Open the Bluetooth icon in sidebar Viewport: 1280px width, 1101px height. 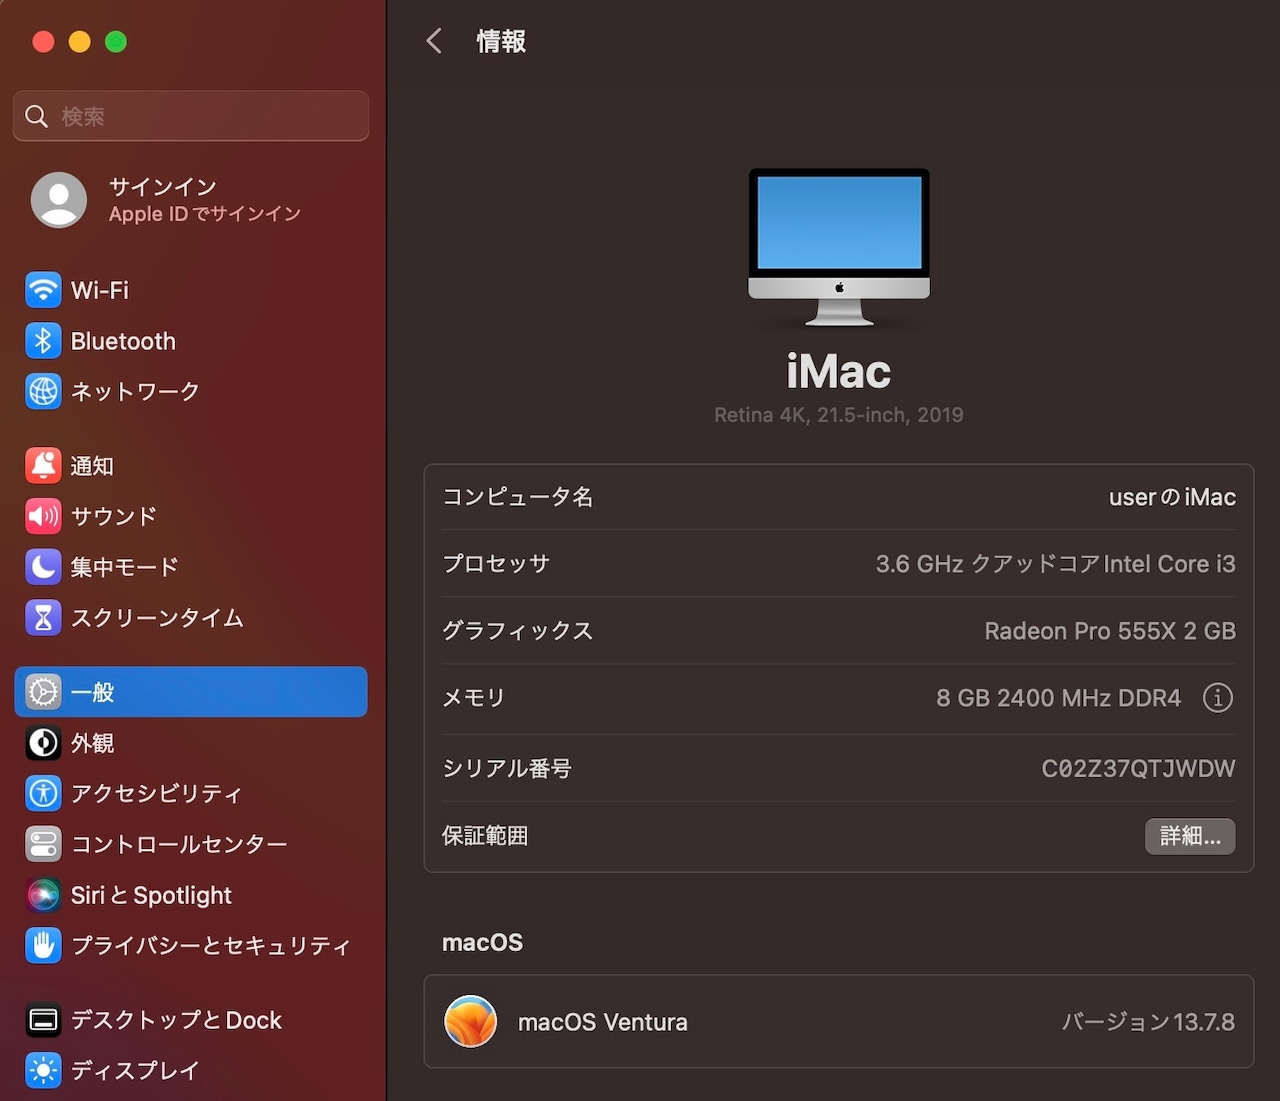coord(43,341)
